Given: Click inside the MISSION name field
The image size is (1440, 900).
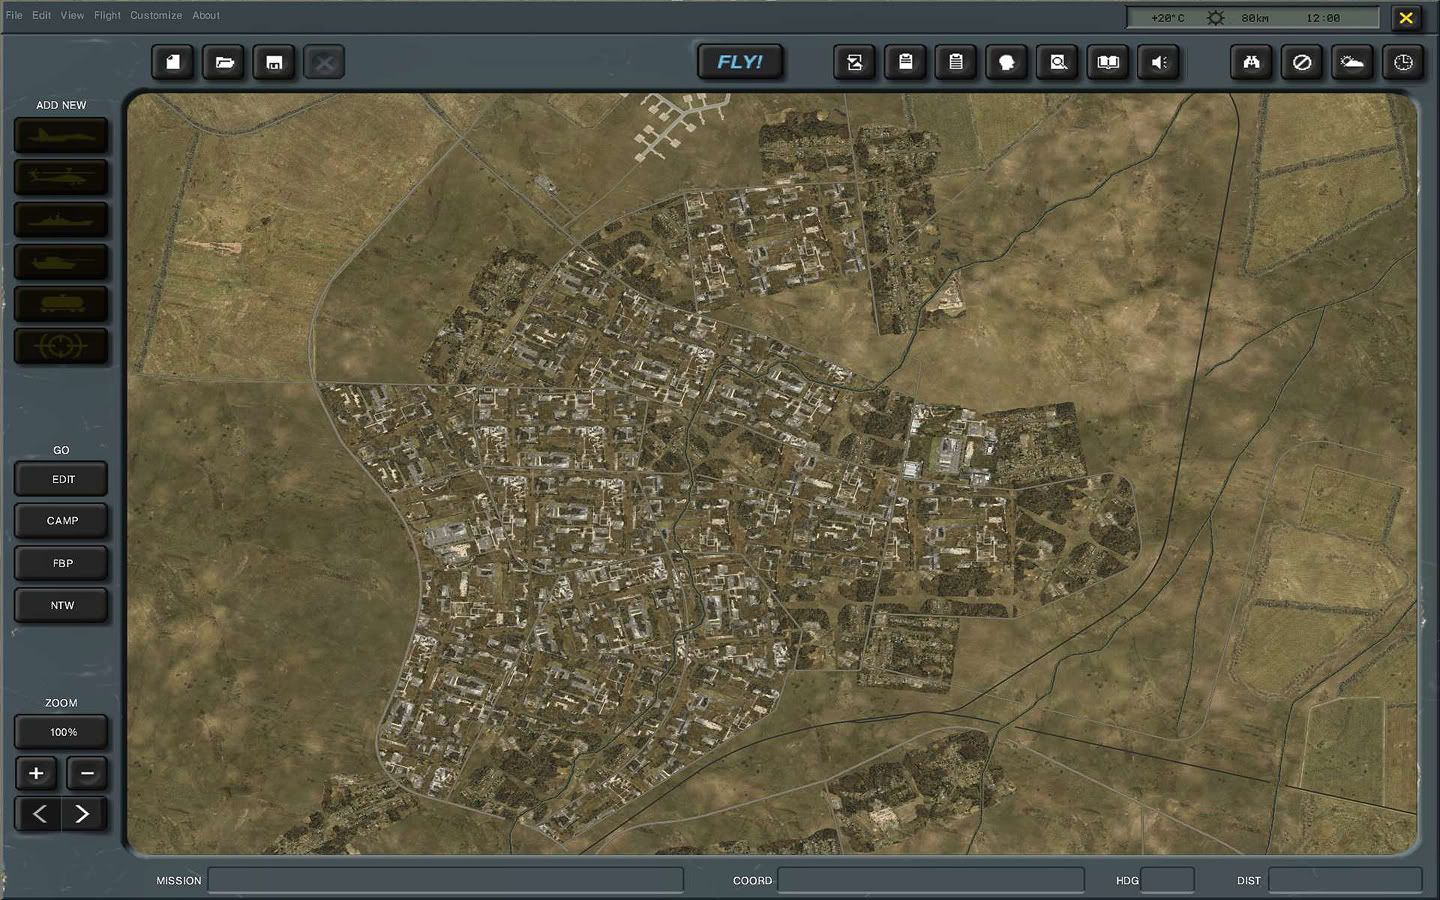Looking at the screenshot, I should (445, 881).
